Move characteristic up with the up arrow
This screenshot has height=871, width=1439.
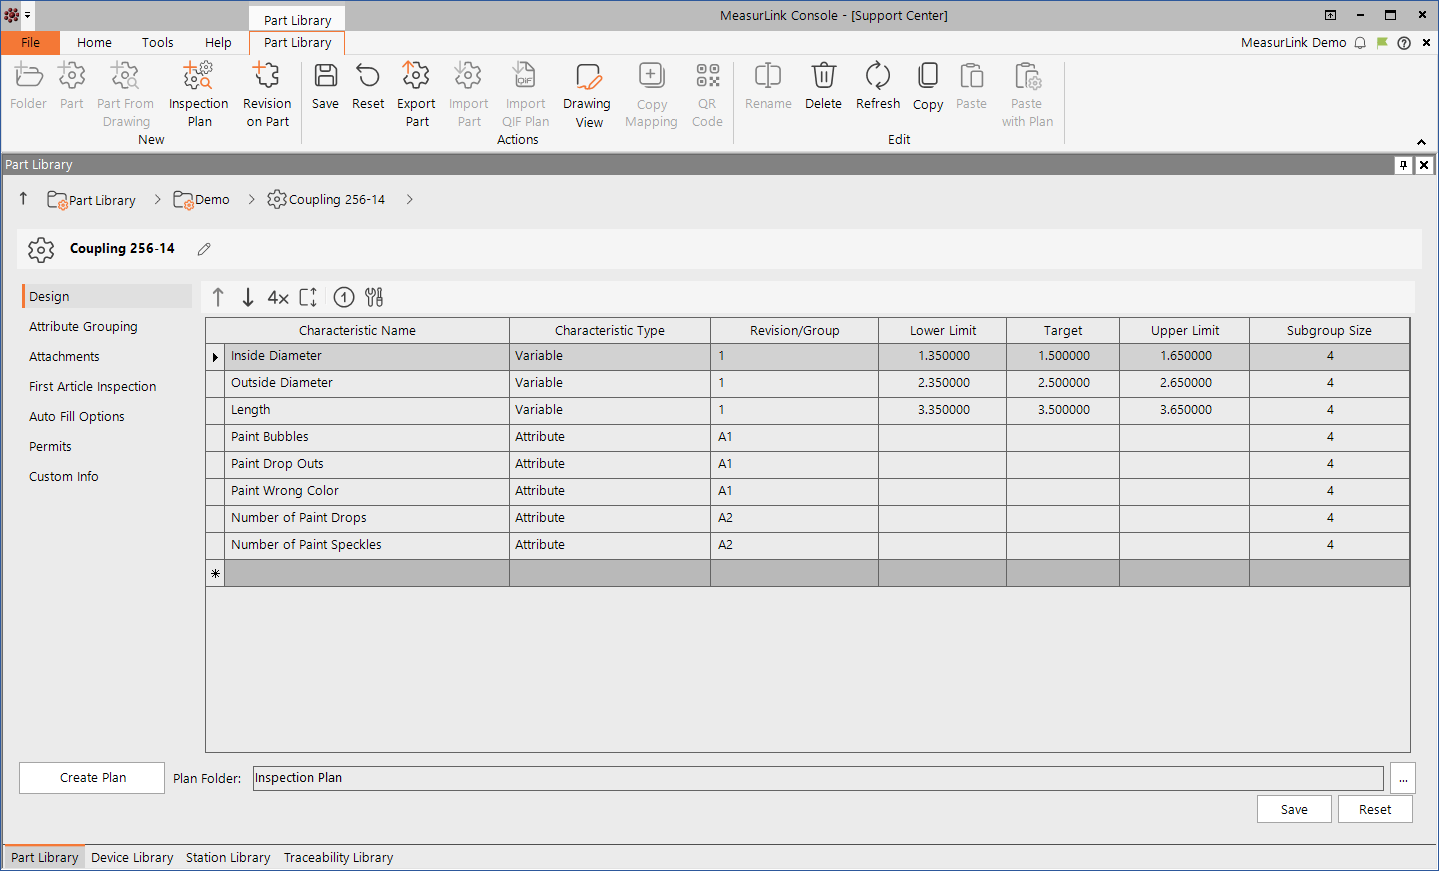[218, 297]
